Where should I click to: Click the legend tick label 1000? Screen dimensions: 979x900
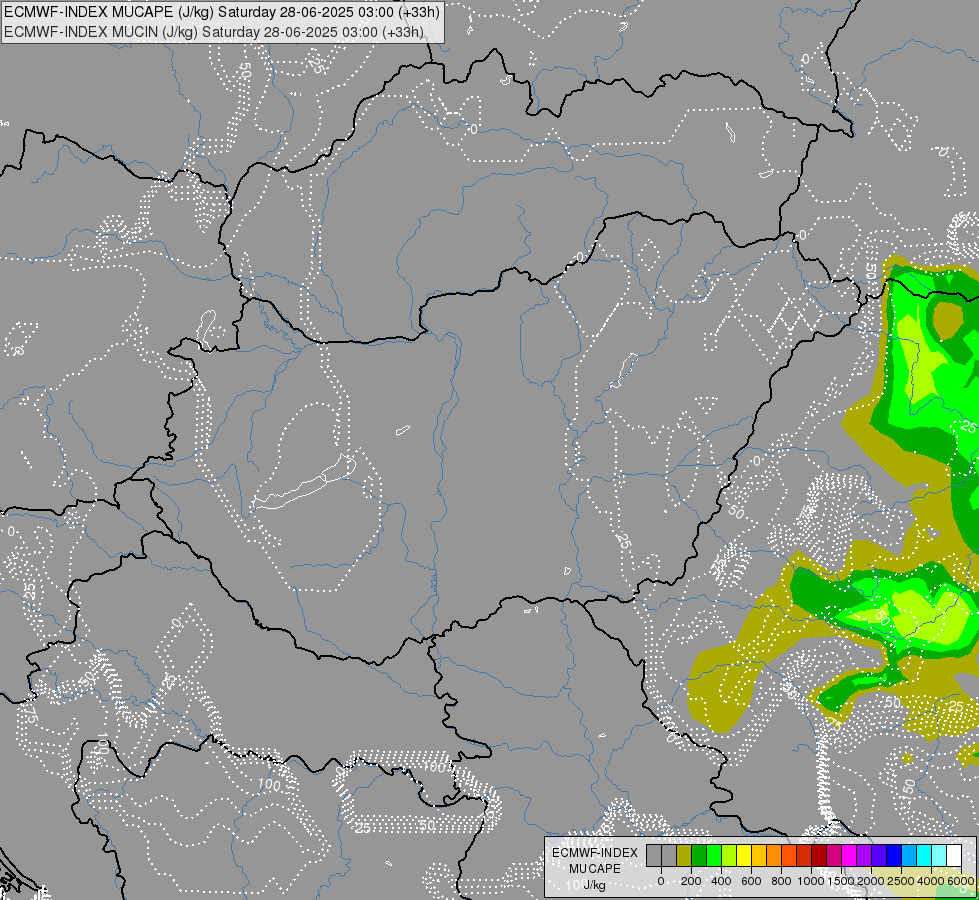coord(811,881)
